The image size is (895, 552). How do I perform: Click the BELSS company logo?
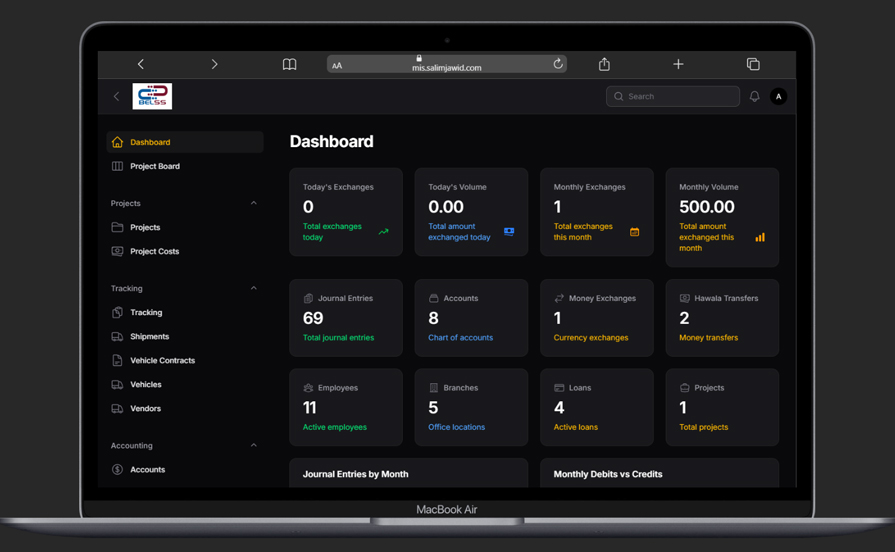point(152,96)
